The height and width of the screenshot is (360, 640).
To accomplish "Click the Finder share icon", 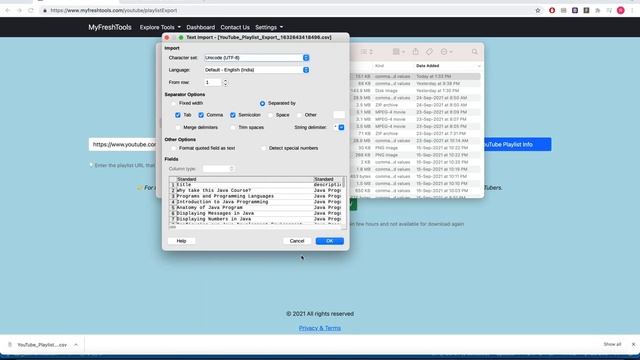I will click(416, 51).
